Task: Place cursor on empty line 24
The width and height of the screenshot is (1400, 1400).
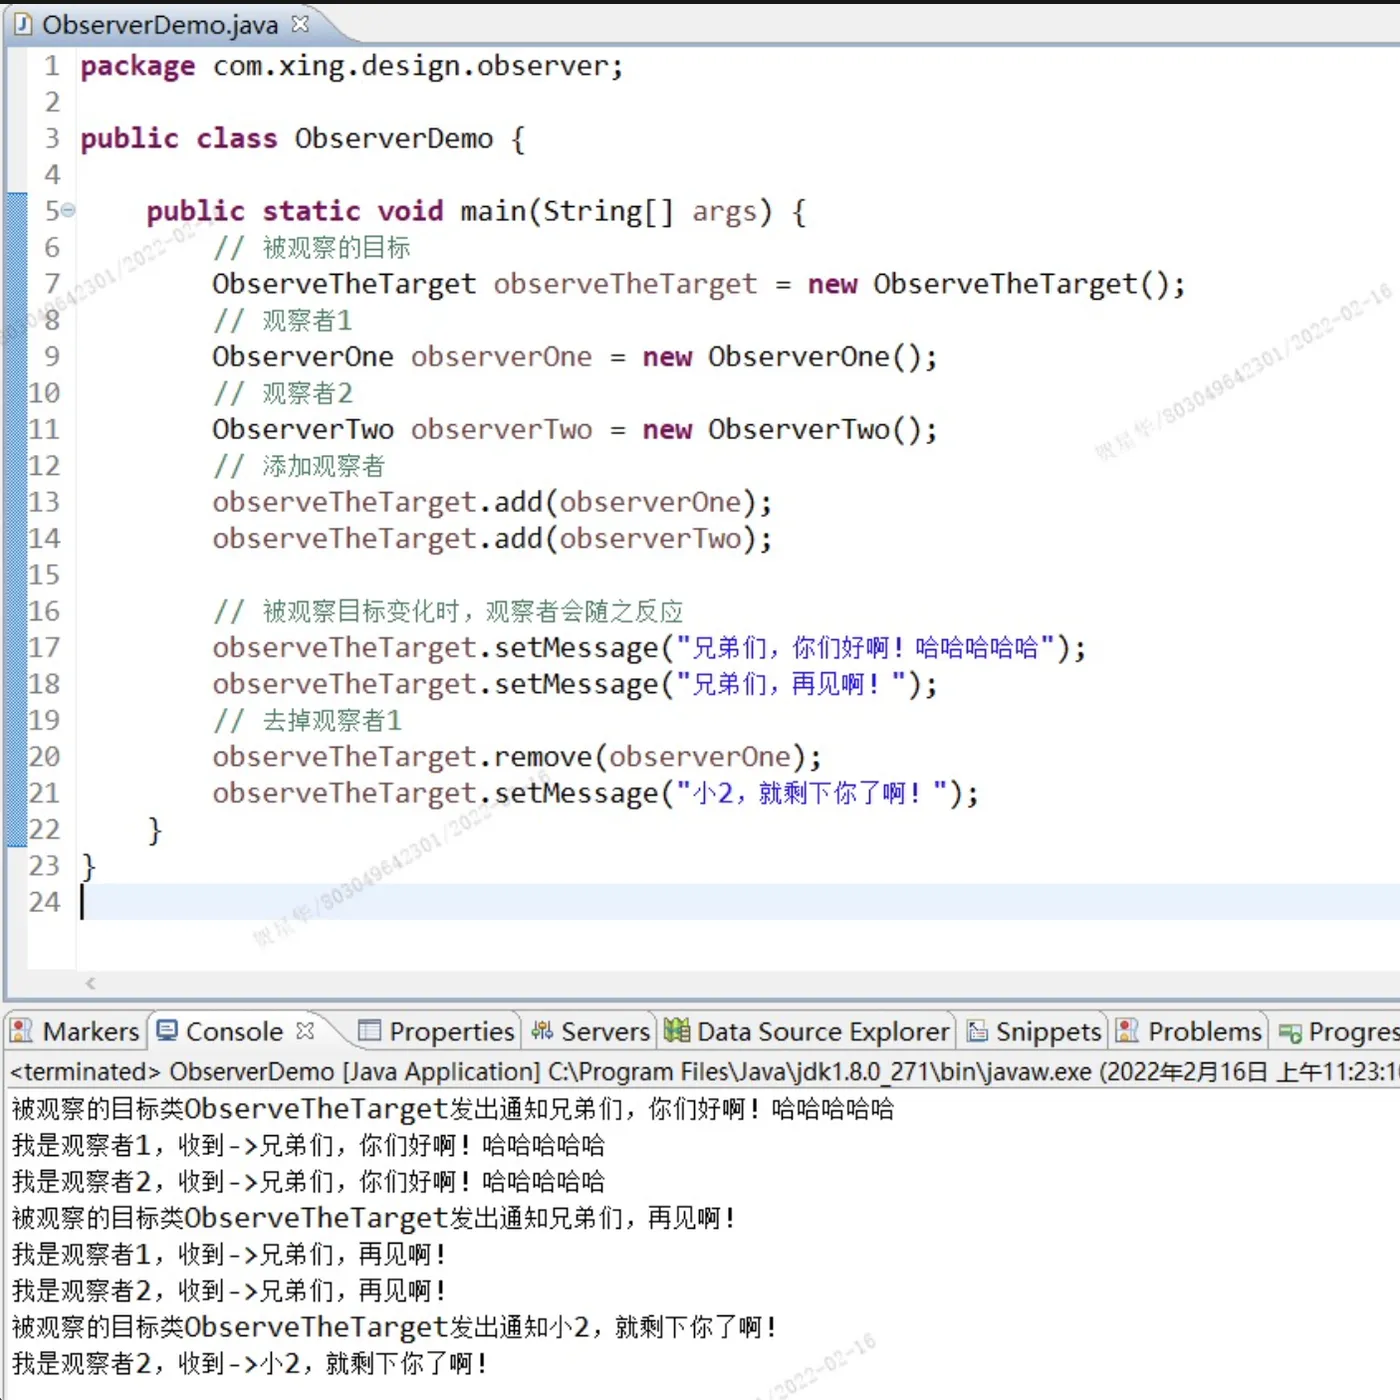Action: tap(740, 902)
